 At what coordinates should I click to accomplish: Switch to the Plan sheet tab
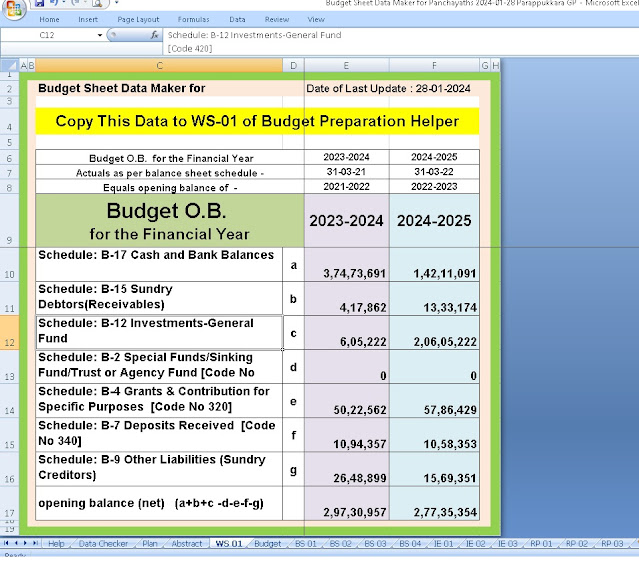150,544
